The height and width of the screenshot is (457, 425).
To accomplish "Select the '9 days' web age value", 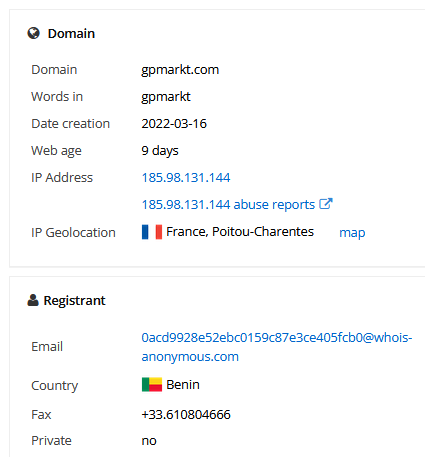I will click(160, 151).
